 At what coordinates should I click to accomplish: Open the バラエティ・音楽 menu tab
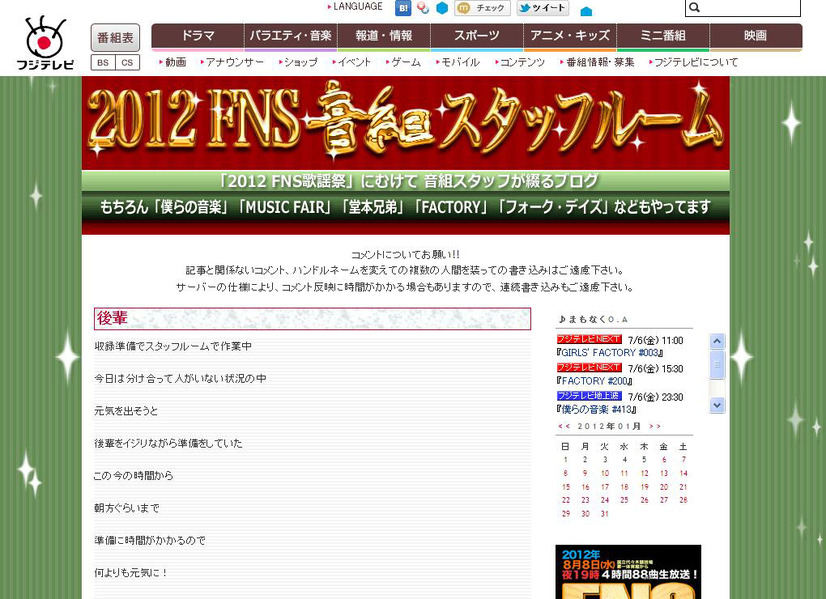(x=290, y=36)
